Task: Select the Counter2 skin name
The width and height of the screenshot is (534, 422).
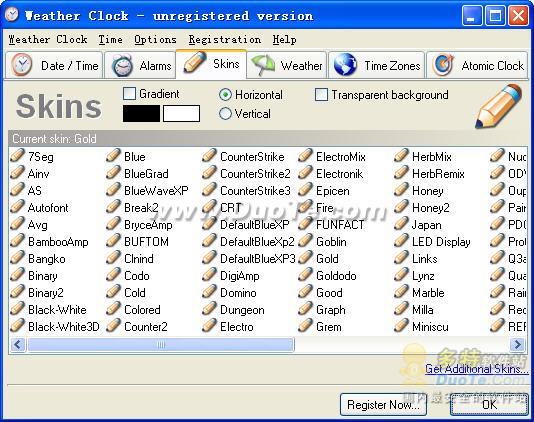Action: point(146,327)
